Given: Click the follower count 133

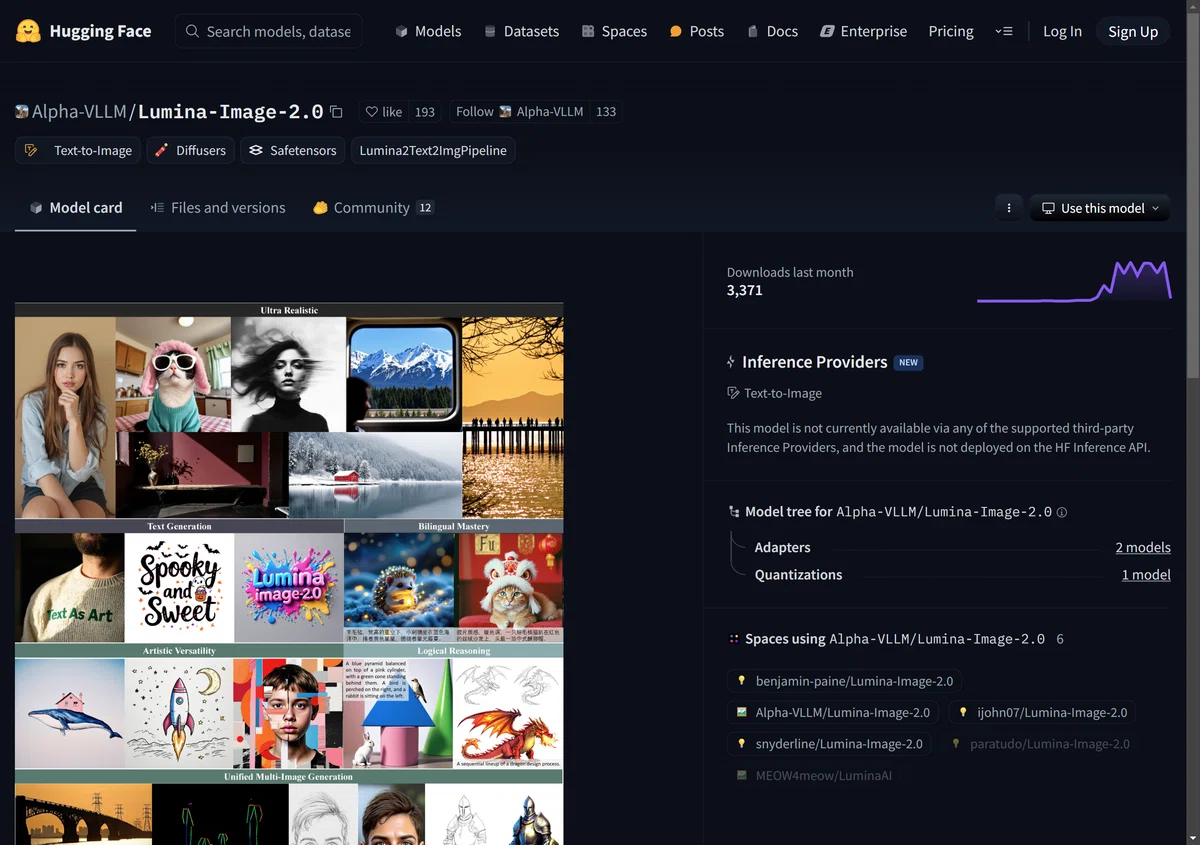Looking at the screenshot, I should tap(606, 112).
